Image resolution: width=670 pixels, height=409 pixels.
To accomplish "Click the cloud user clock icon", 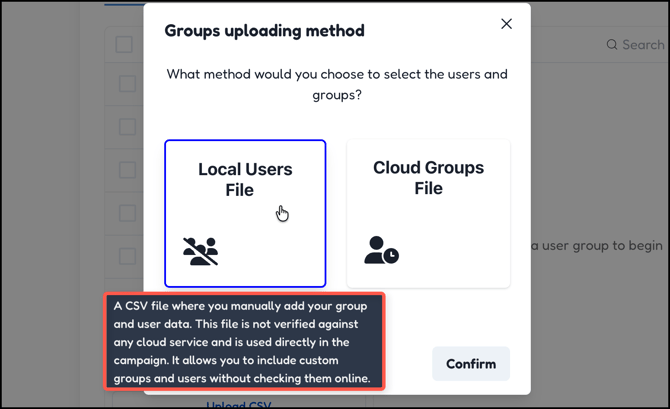I will point(381,250).
